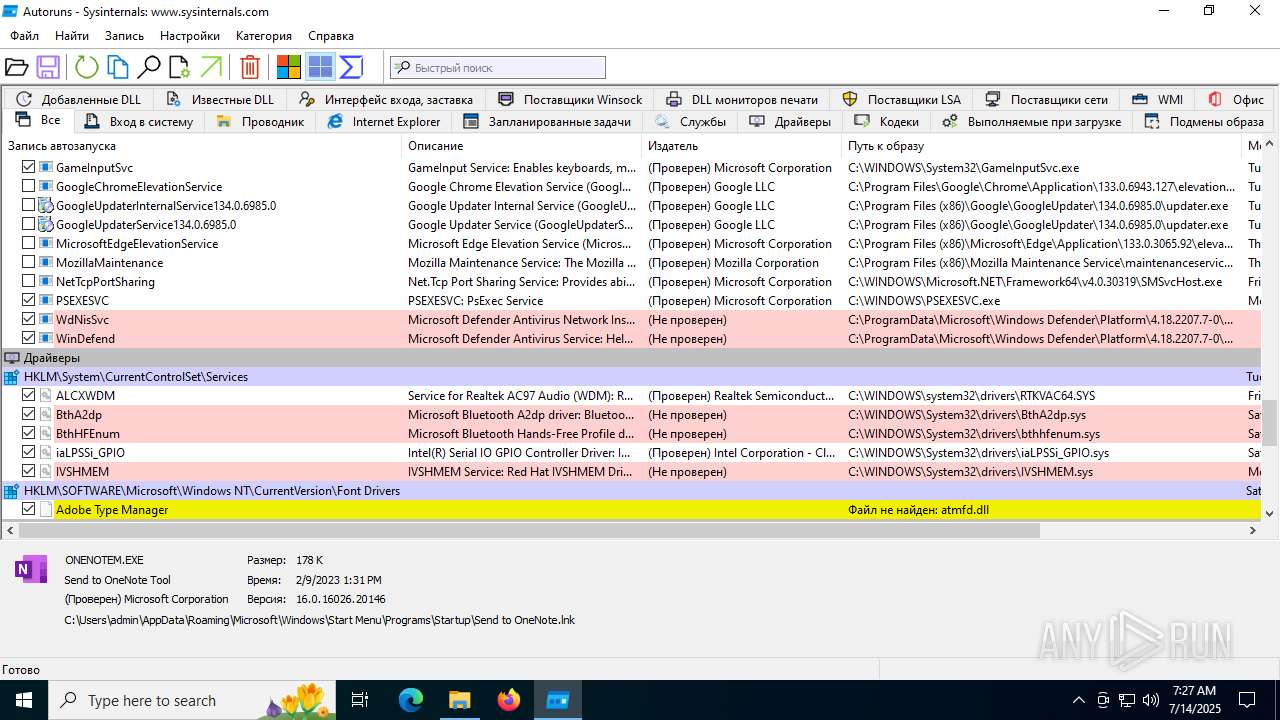1280x720 pixels.
Task: Uncheck the BthA2dp driver entry
Action: click(28, 414)
